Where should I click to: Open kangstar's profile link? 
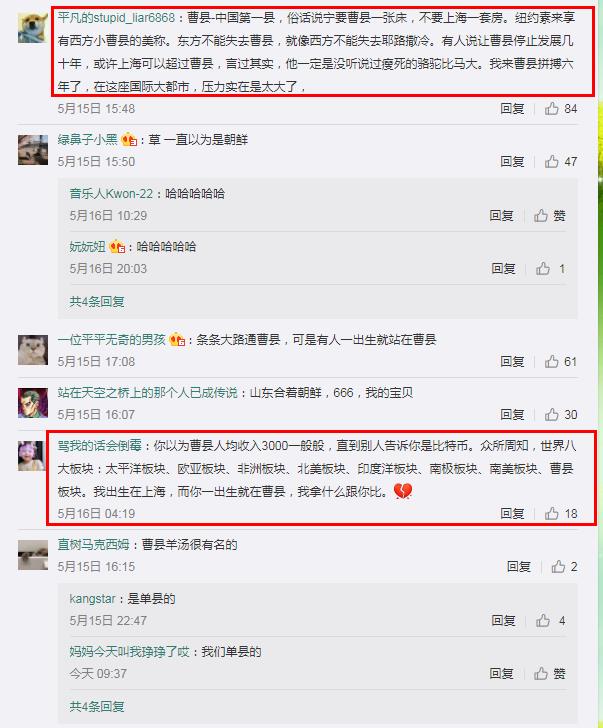click(92, 598)
